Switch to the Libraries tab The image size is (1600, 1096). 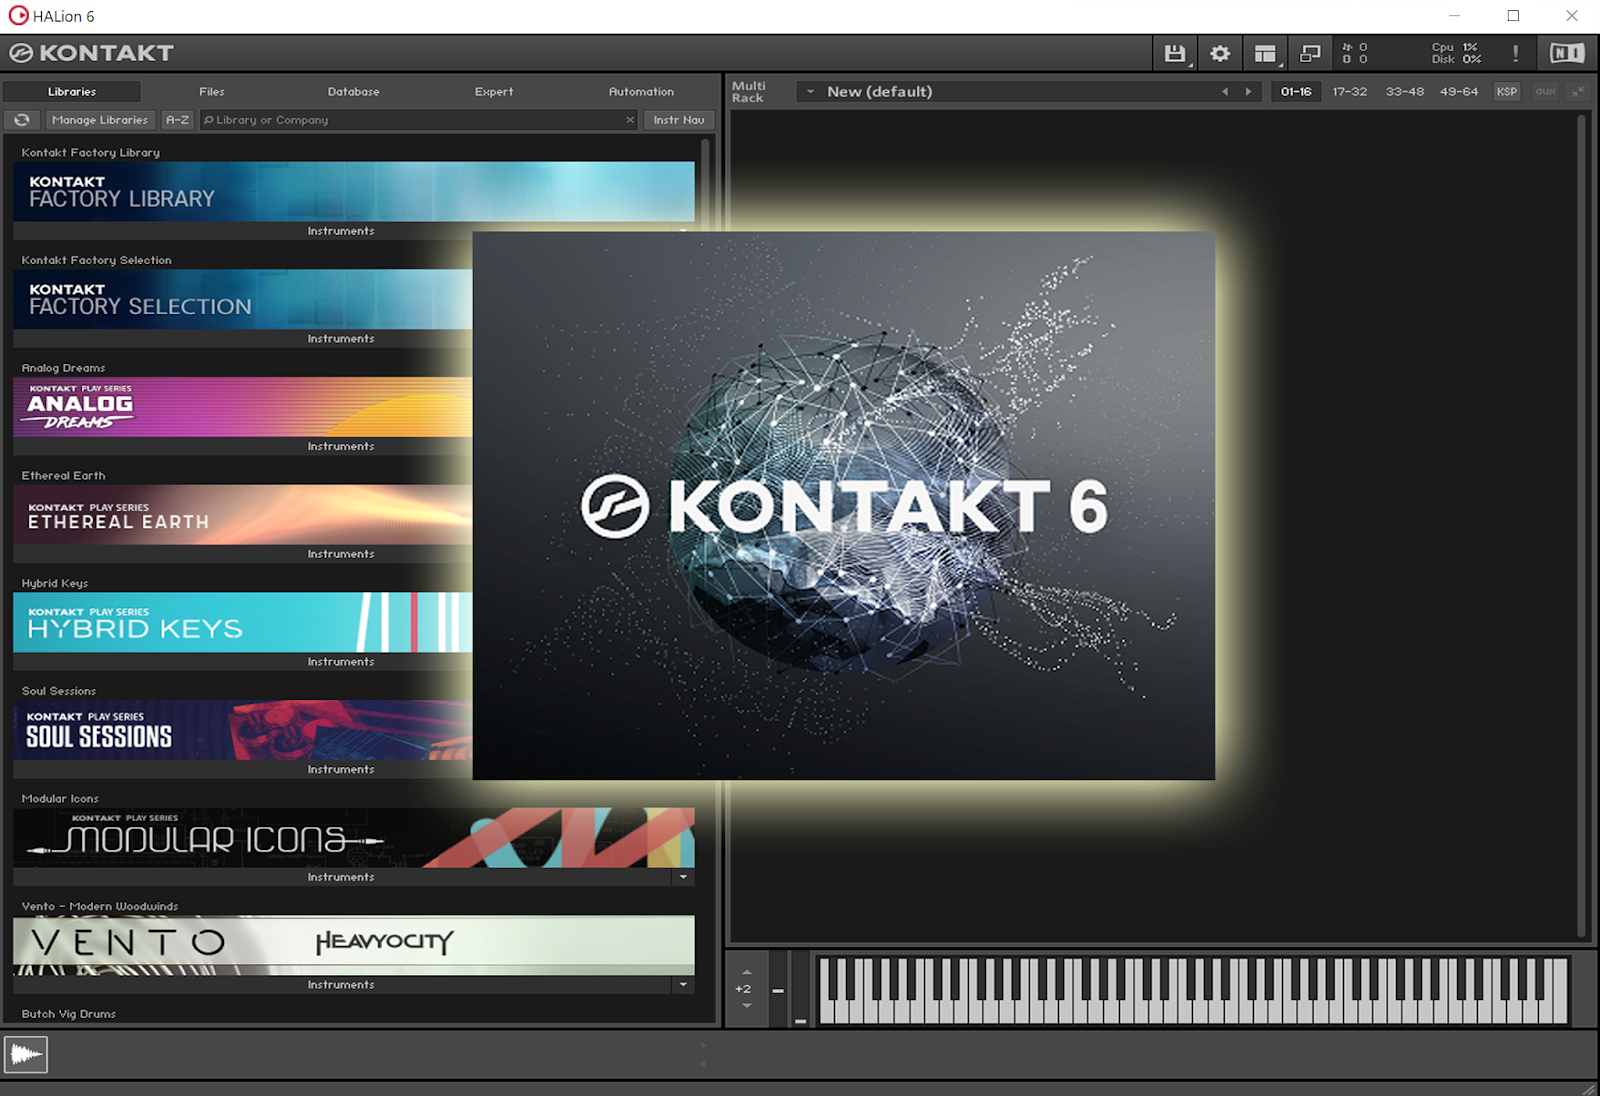pyautogui.click(x=72, y=92)
